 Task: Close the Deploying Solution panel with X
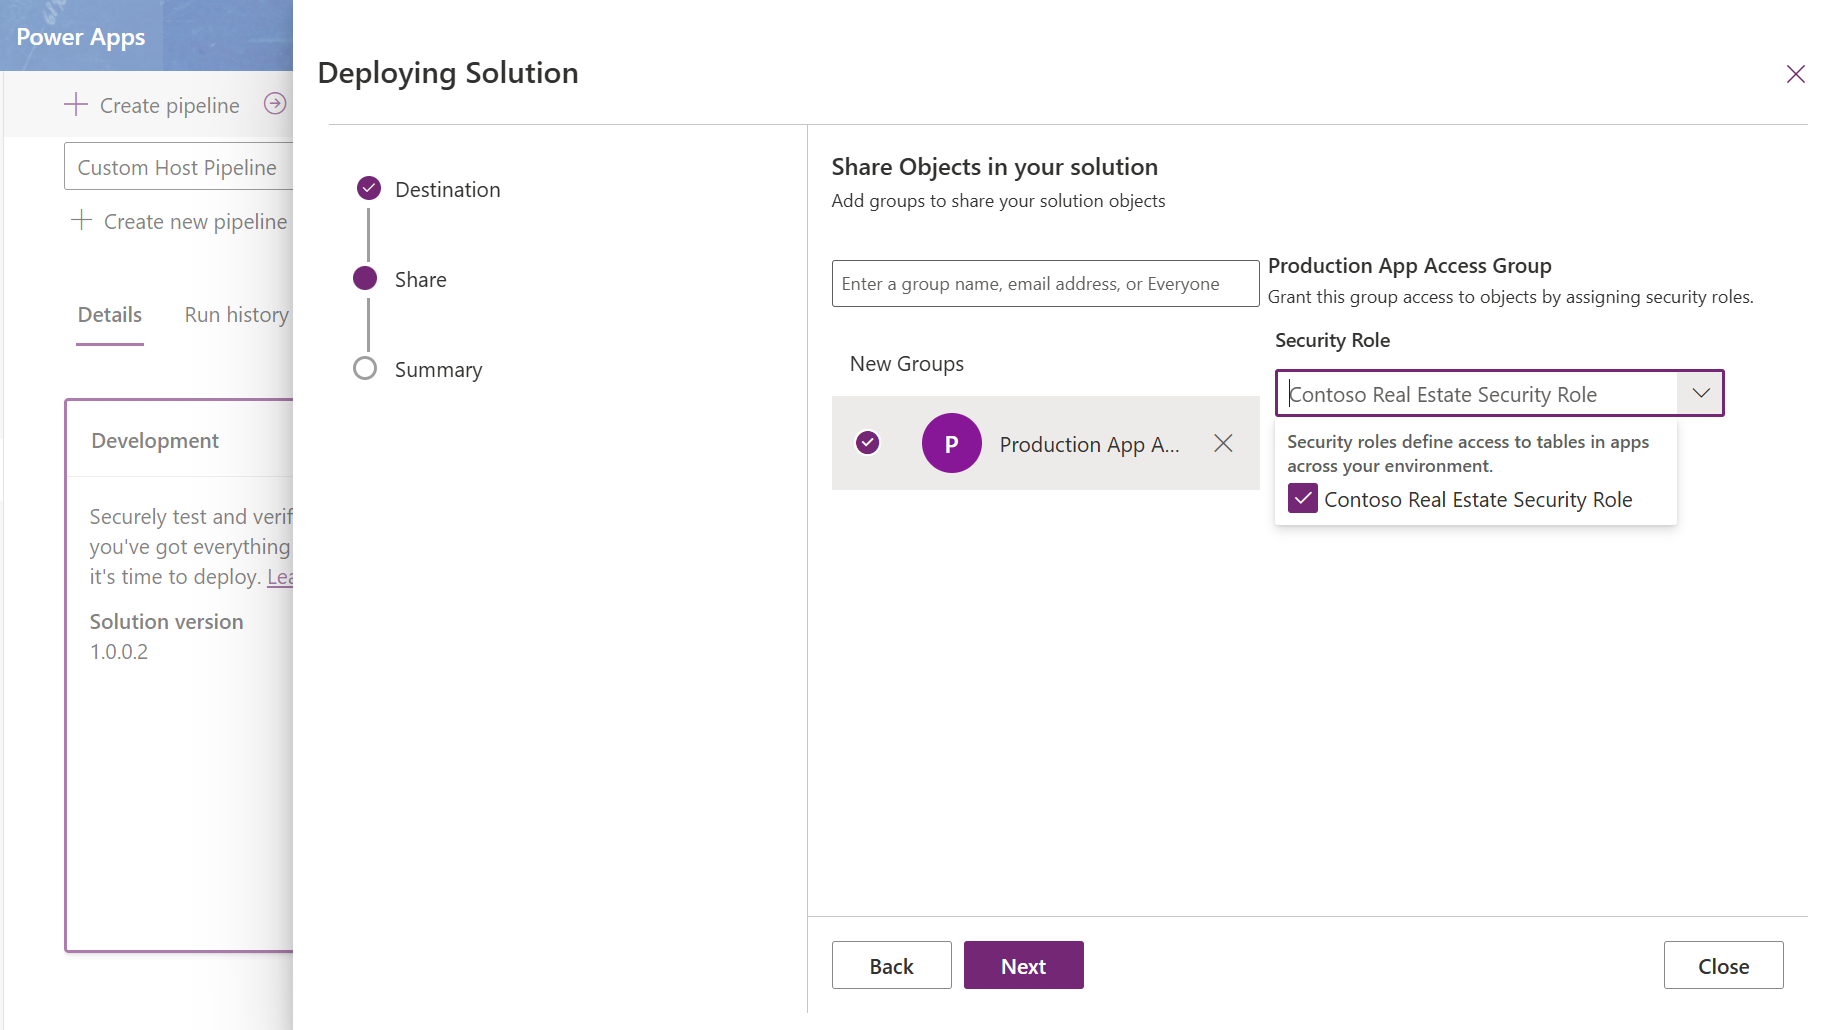coord(1795,74)
